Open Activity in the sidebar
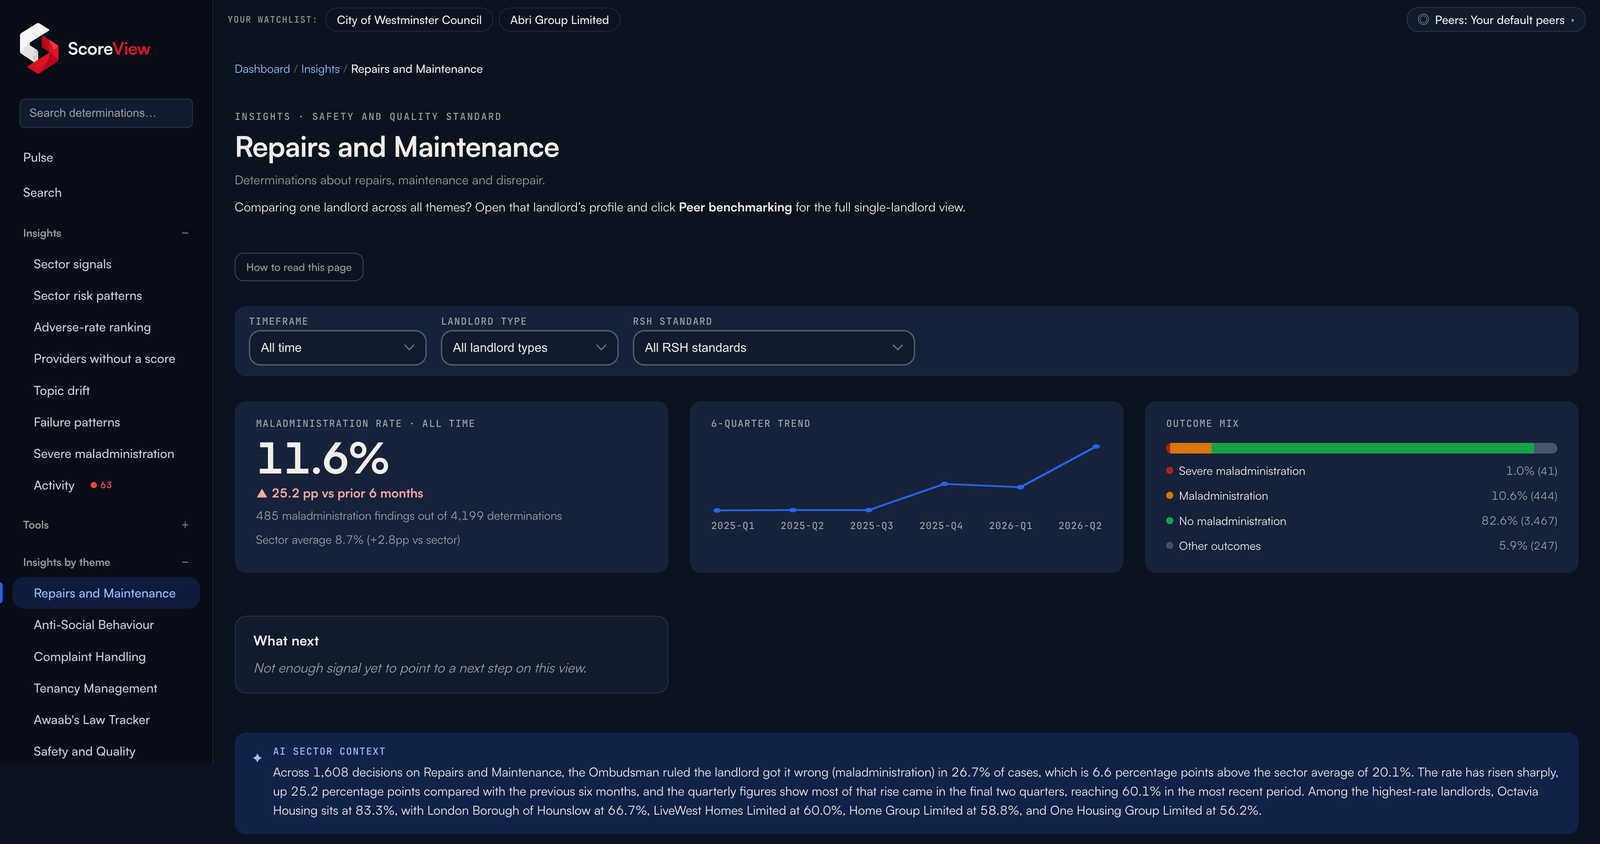1600x844 pixels. 54,485
